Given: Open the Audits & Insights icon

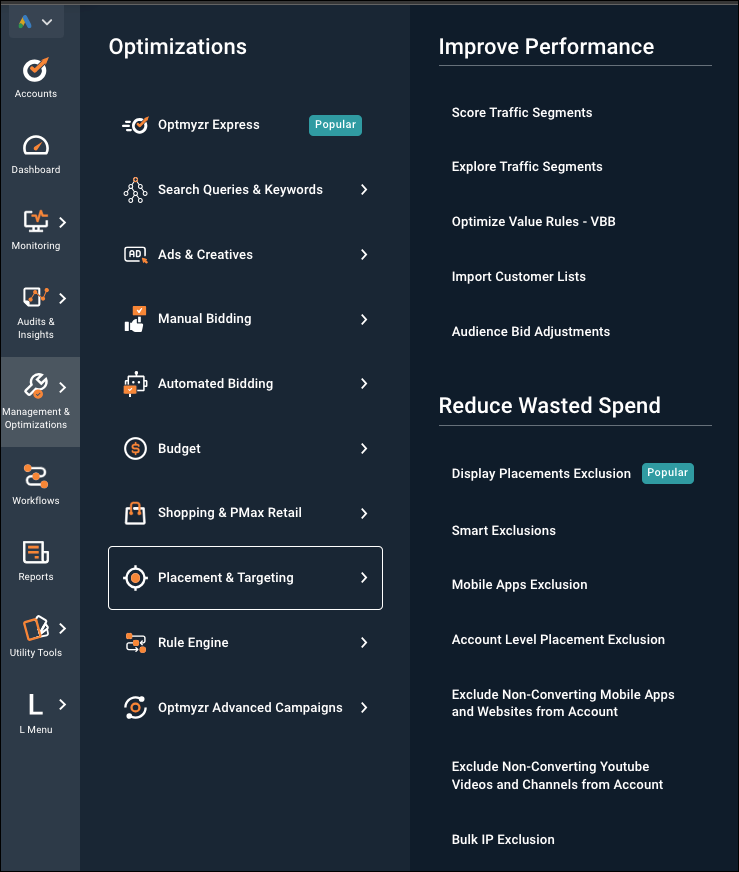Looking at the screenshot, I should (36, 297).
